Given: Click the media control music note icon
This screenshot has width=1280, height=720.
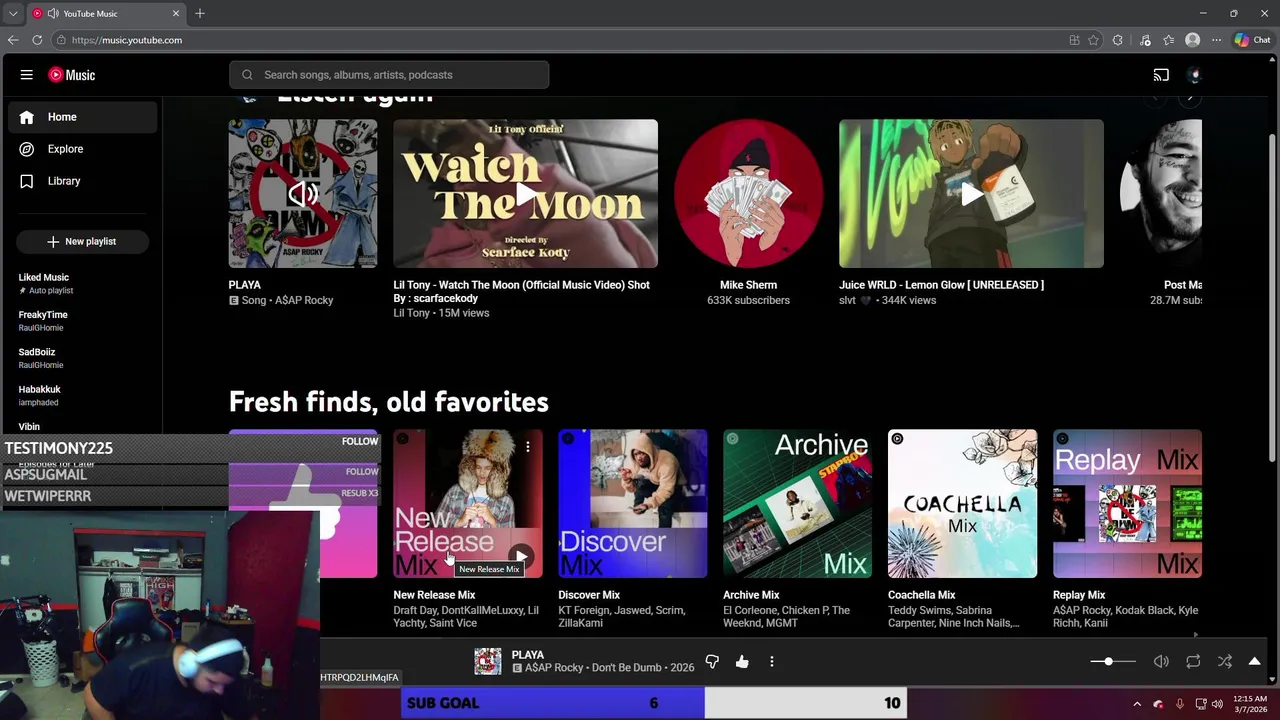Looking at the screenshot, I should click(x=1145, y=40).
